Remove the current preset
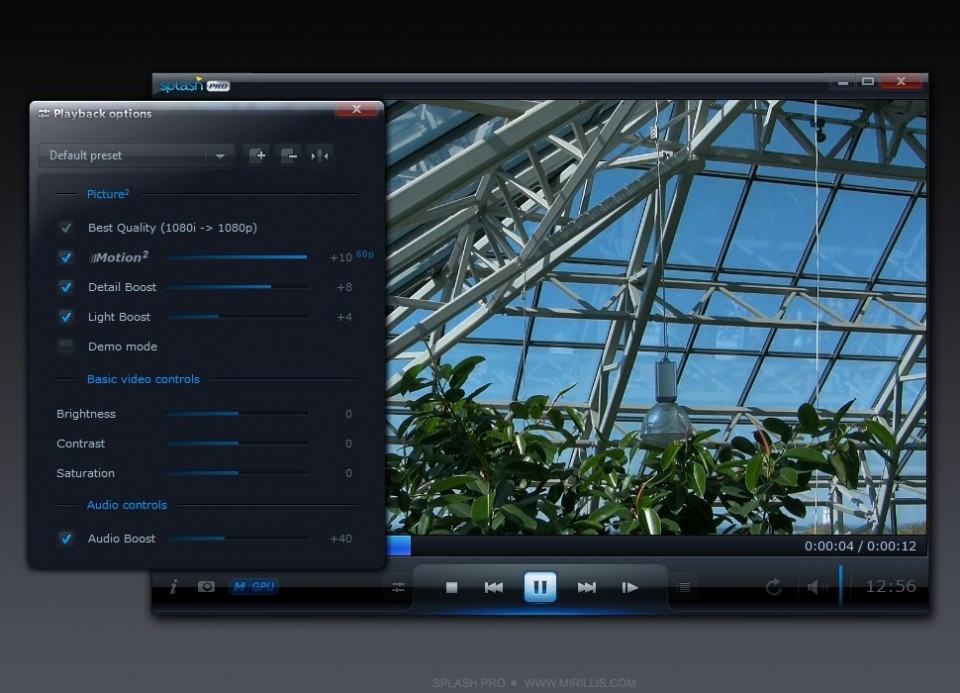960x693 pixels. [x=289, y=155]
